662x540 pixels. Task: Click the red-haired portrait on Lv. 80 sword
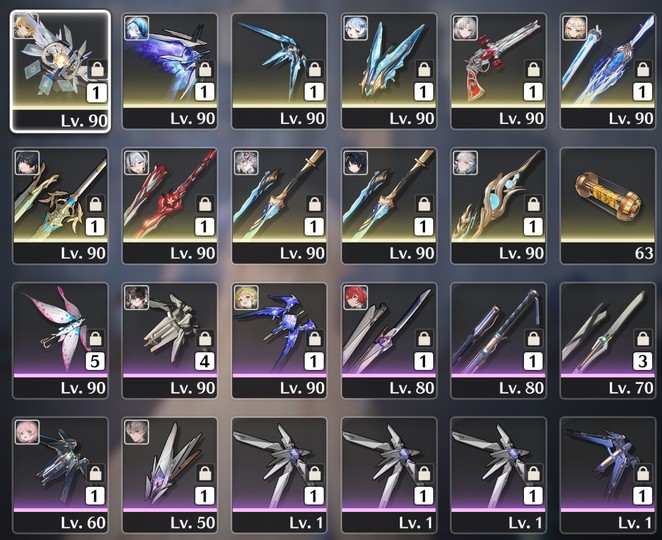point(355,297)
